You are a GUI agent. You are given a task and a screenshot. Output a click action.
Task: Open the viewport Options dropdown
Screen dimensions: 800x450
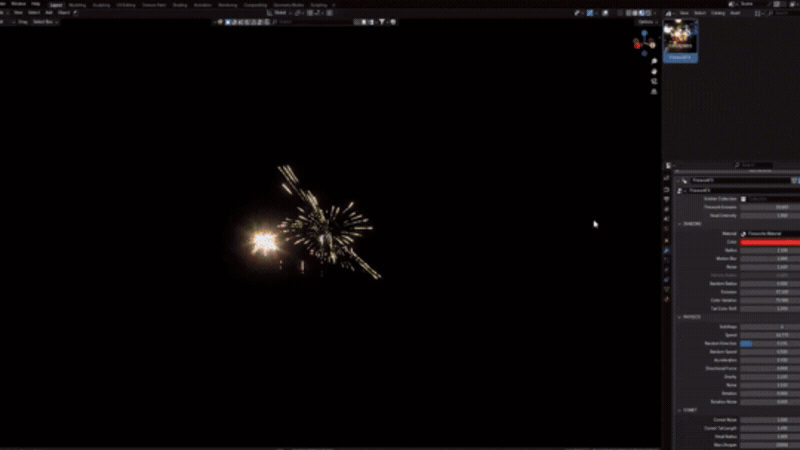click(647, 22)
